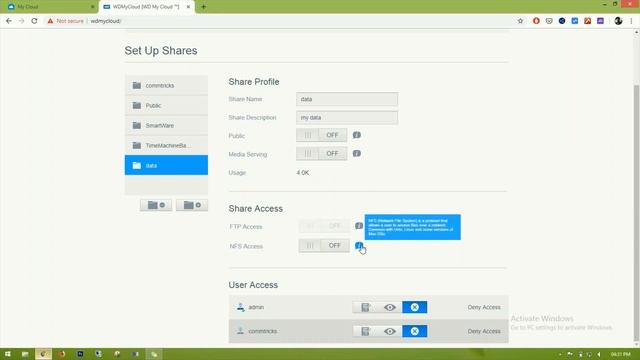Toggle the NFS Access switch
640x360 pixels.
click(324, 245)
